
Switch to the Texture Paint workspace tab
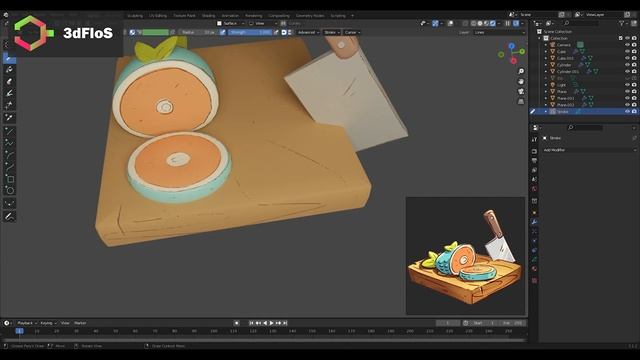(184, 16)
